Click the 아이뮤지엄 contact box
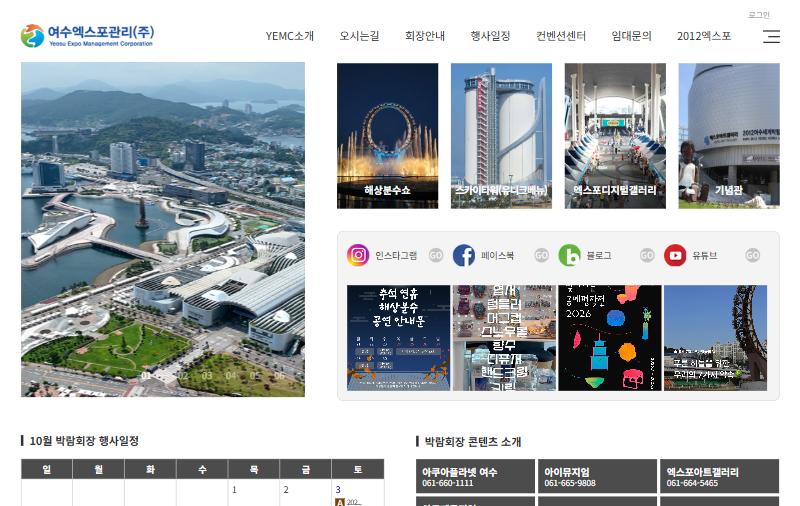 click(597, 476)
